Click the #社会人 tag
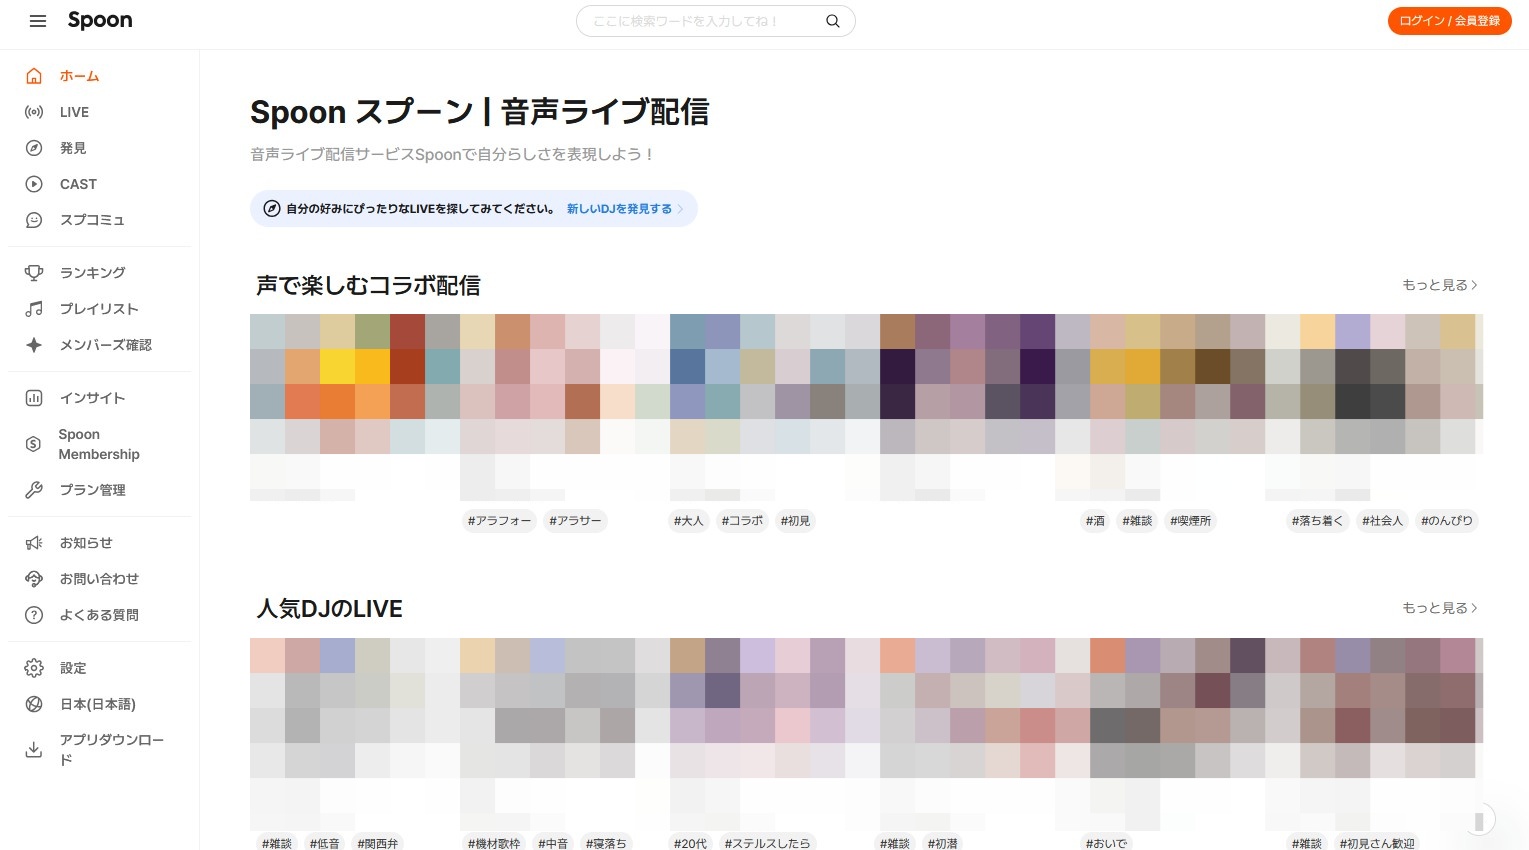Screen dimensions: 1529x850 (1382, 521)
